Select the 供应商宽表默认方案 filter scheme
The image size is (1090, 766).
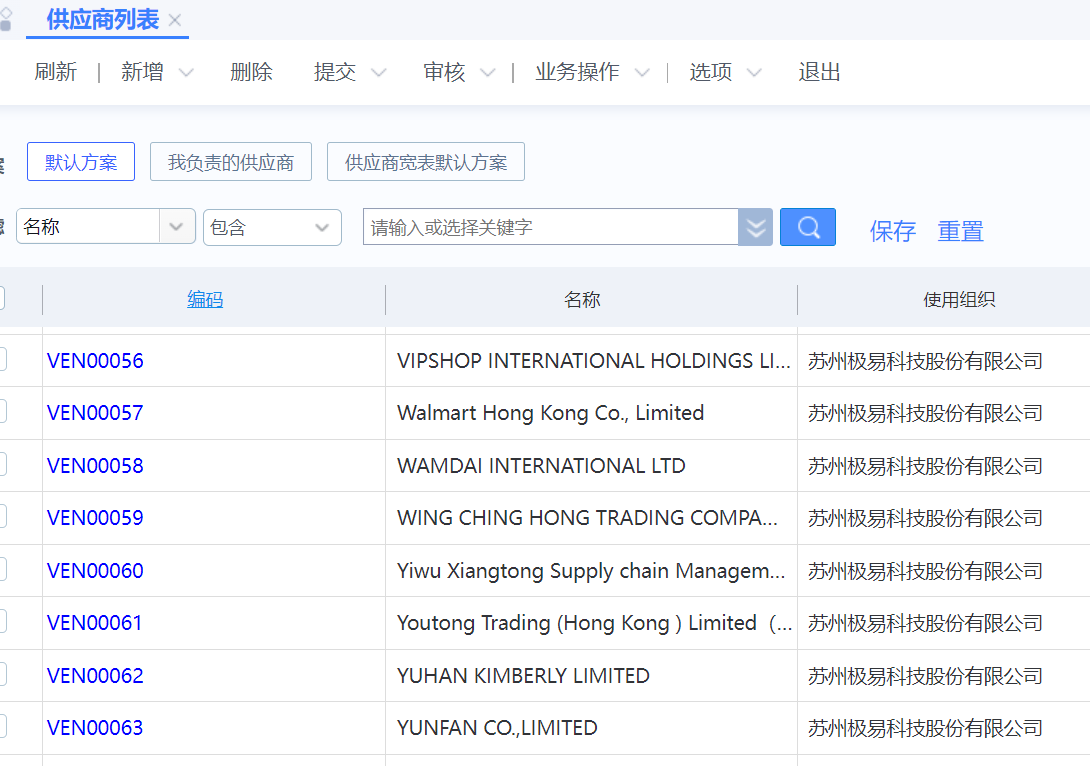pyautogui.click(x=425, y=162)
